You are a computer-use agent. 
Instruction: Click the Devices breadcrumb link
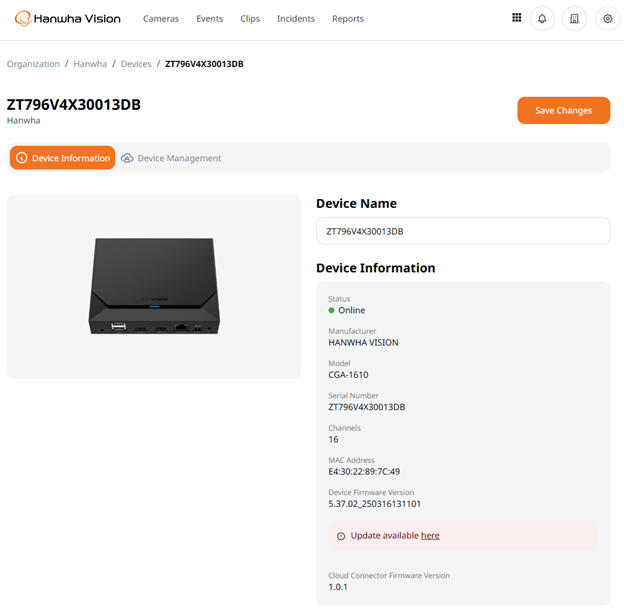point(136,64)
